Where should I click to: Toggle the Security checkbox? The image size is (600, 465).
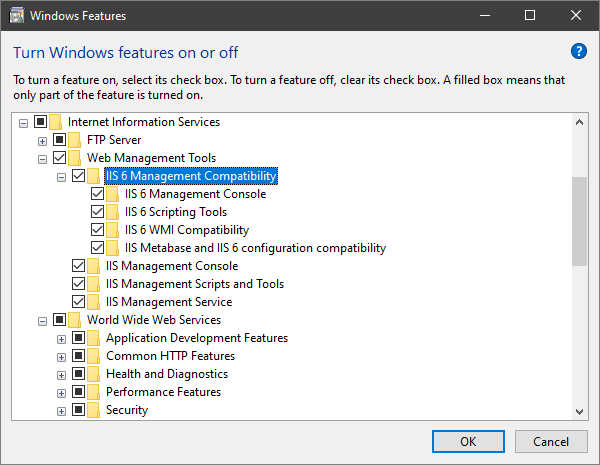click(x=78, y=410)
